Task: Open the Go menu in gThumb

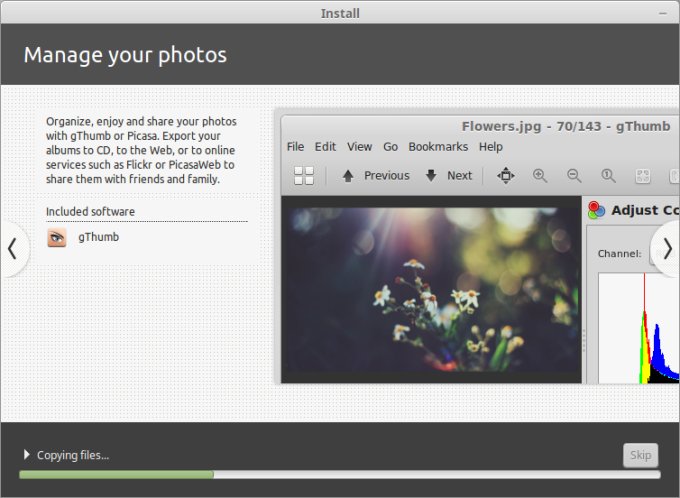Action: (x=390, y=147)
